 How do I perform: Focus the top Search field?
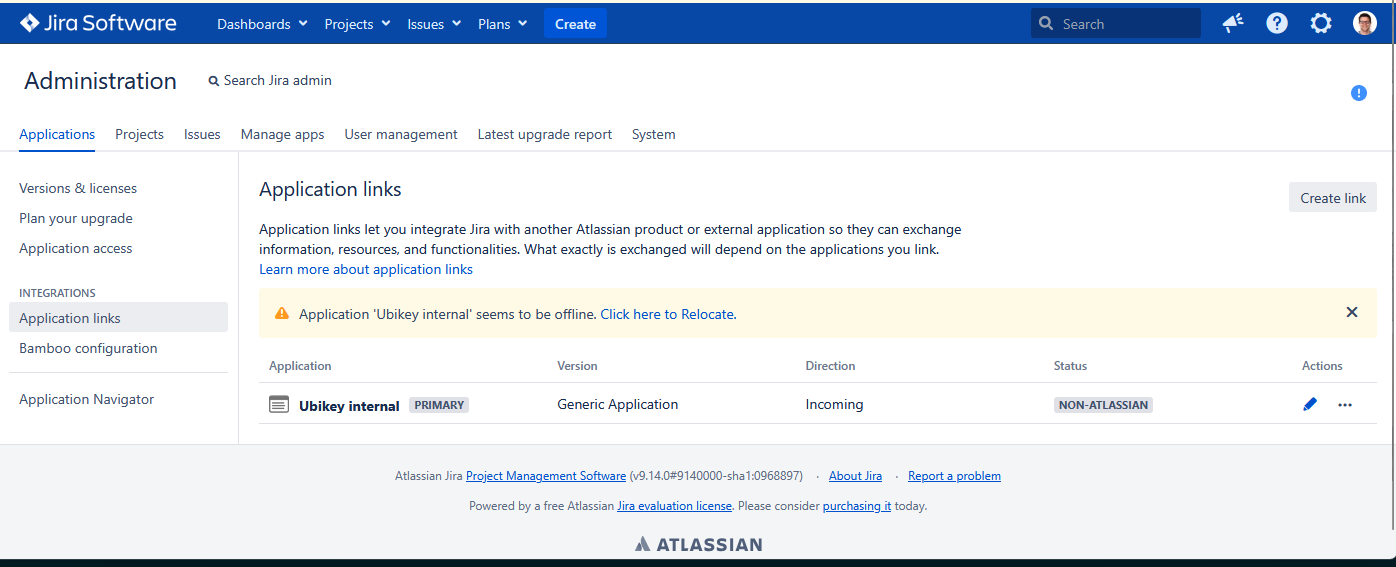1116,23
